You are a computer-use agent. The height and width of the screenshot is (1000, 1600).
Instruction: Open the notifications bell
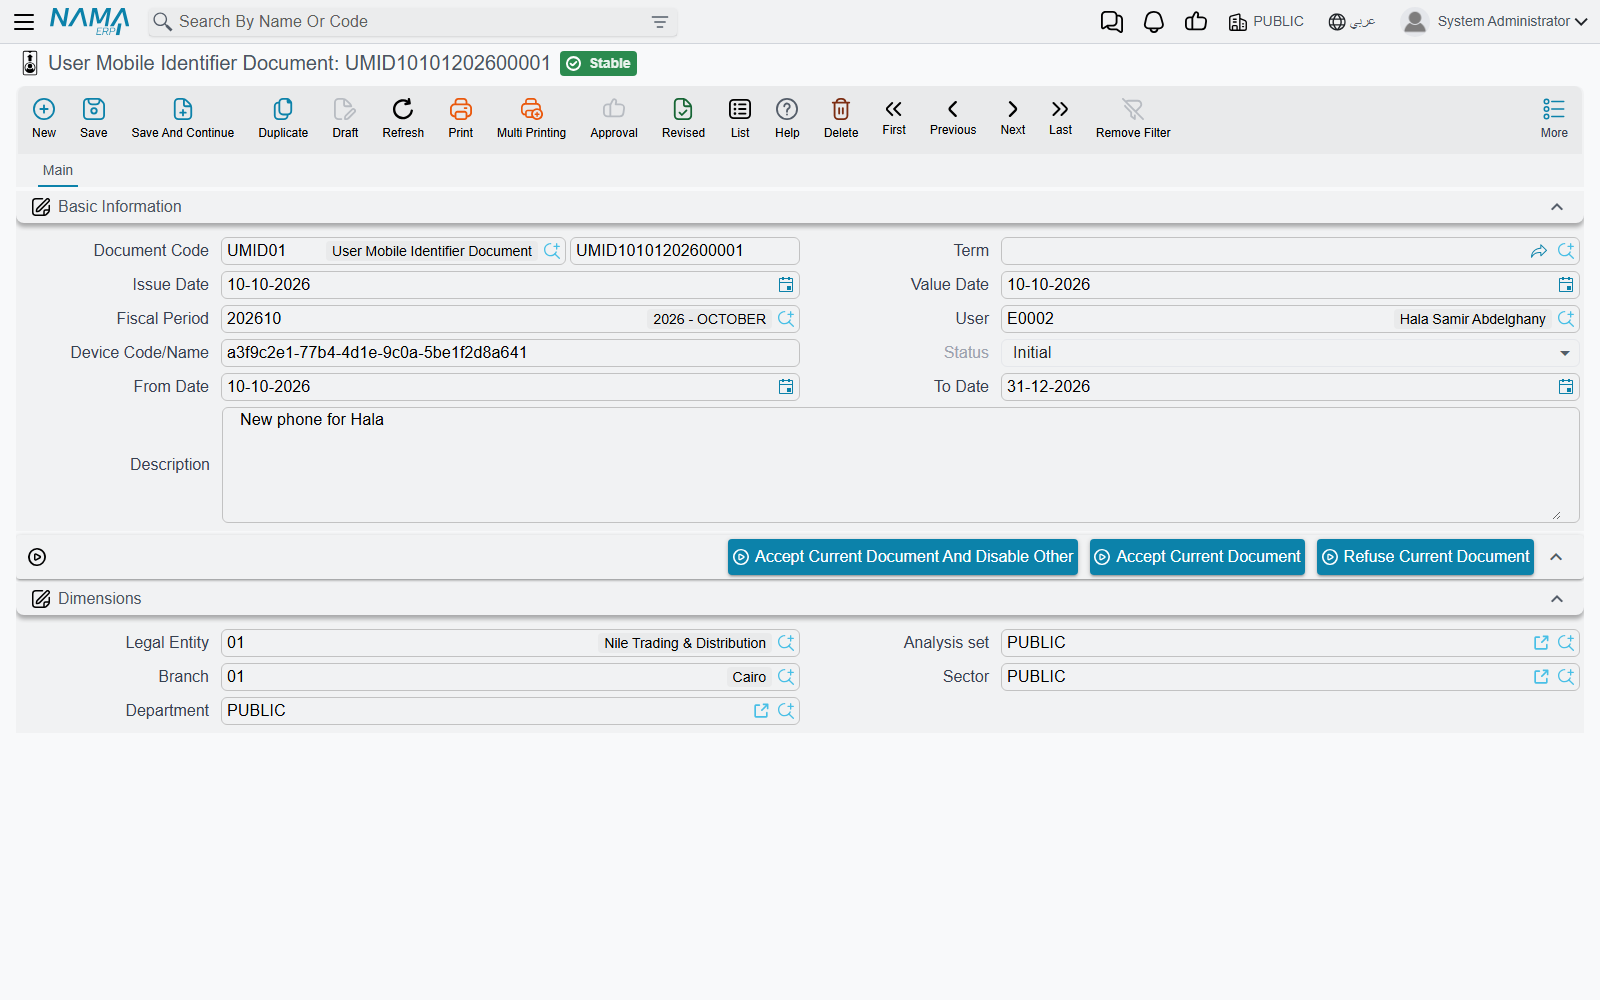1154,22
